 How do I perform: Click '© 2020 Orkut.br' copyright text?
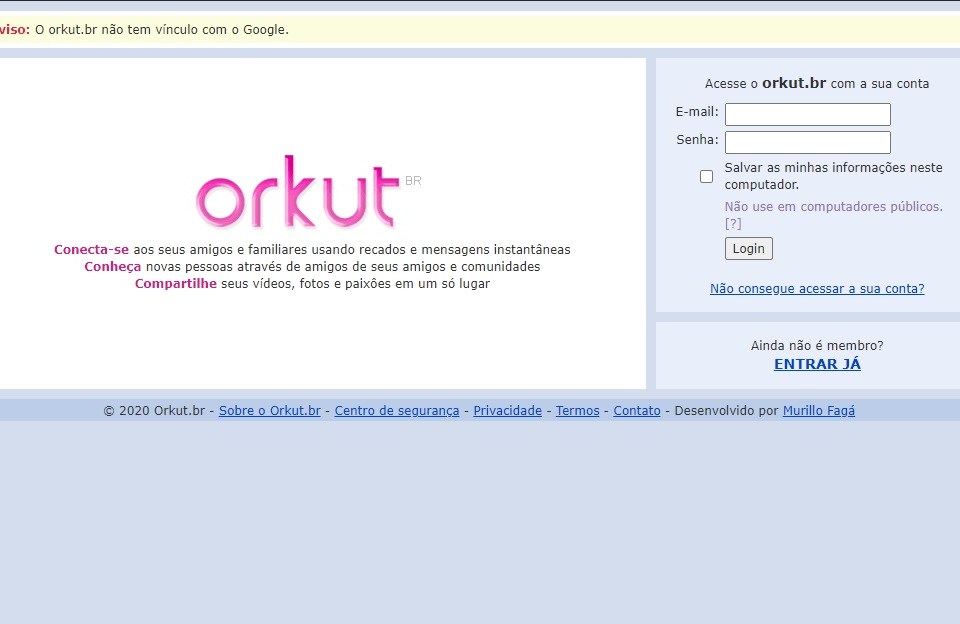point(154,410)
